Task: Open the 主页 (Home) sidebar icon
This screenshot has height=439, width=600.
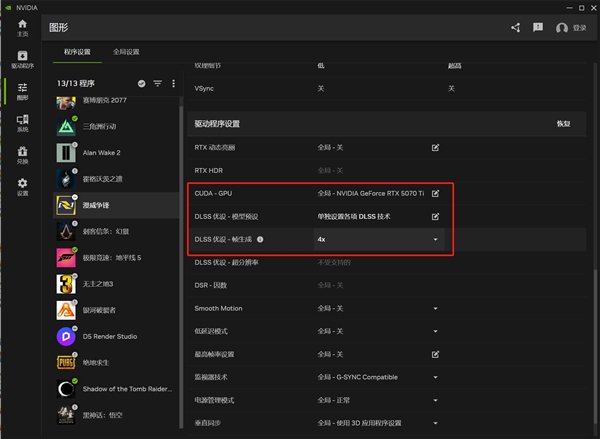Action: (21, 29)
